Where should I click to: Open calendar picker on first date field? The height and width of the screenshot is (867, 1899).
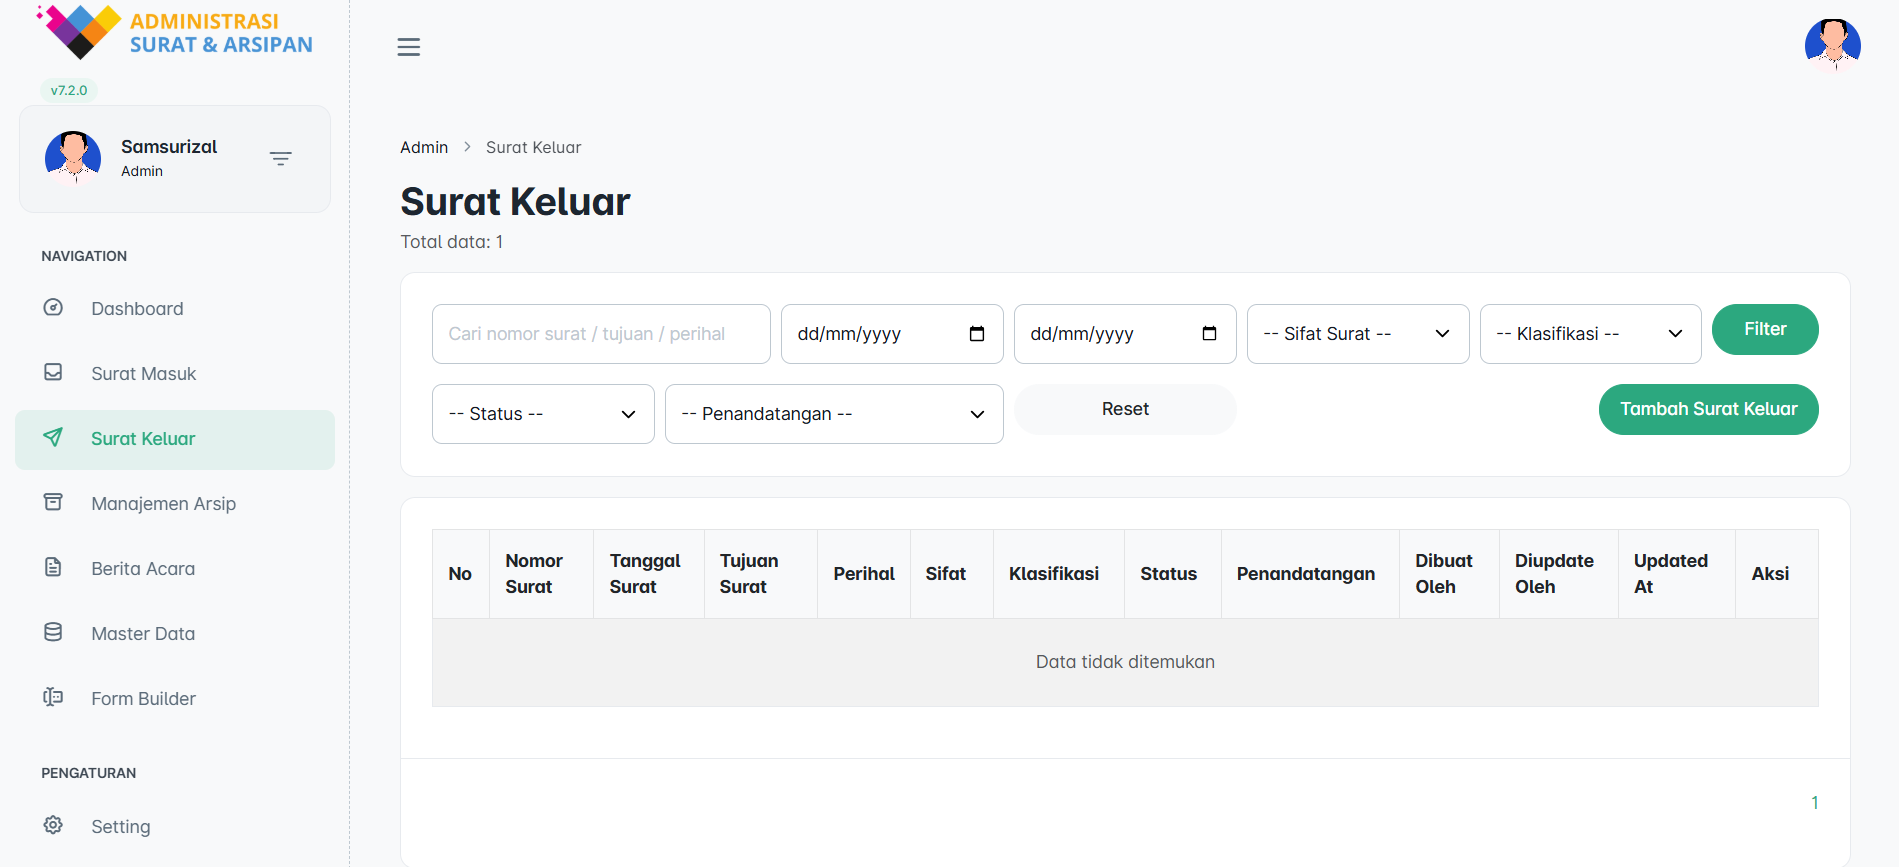[x=977, y=334]
